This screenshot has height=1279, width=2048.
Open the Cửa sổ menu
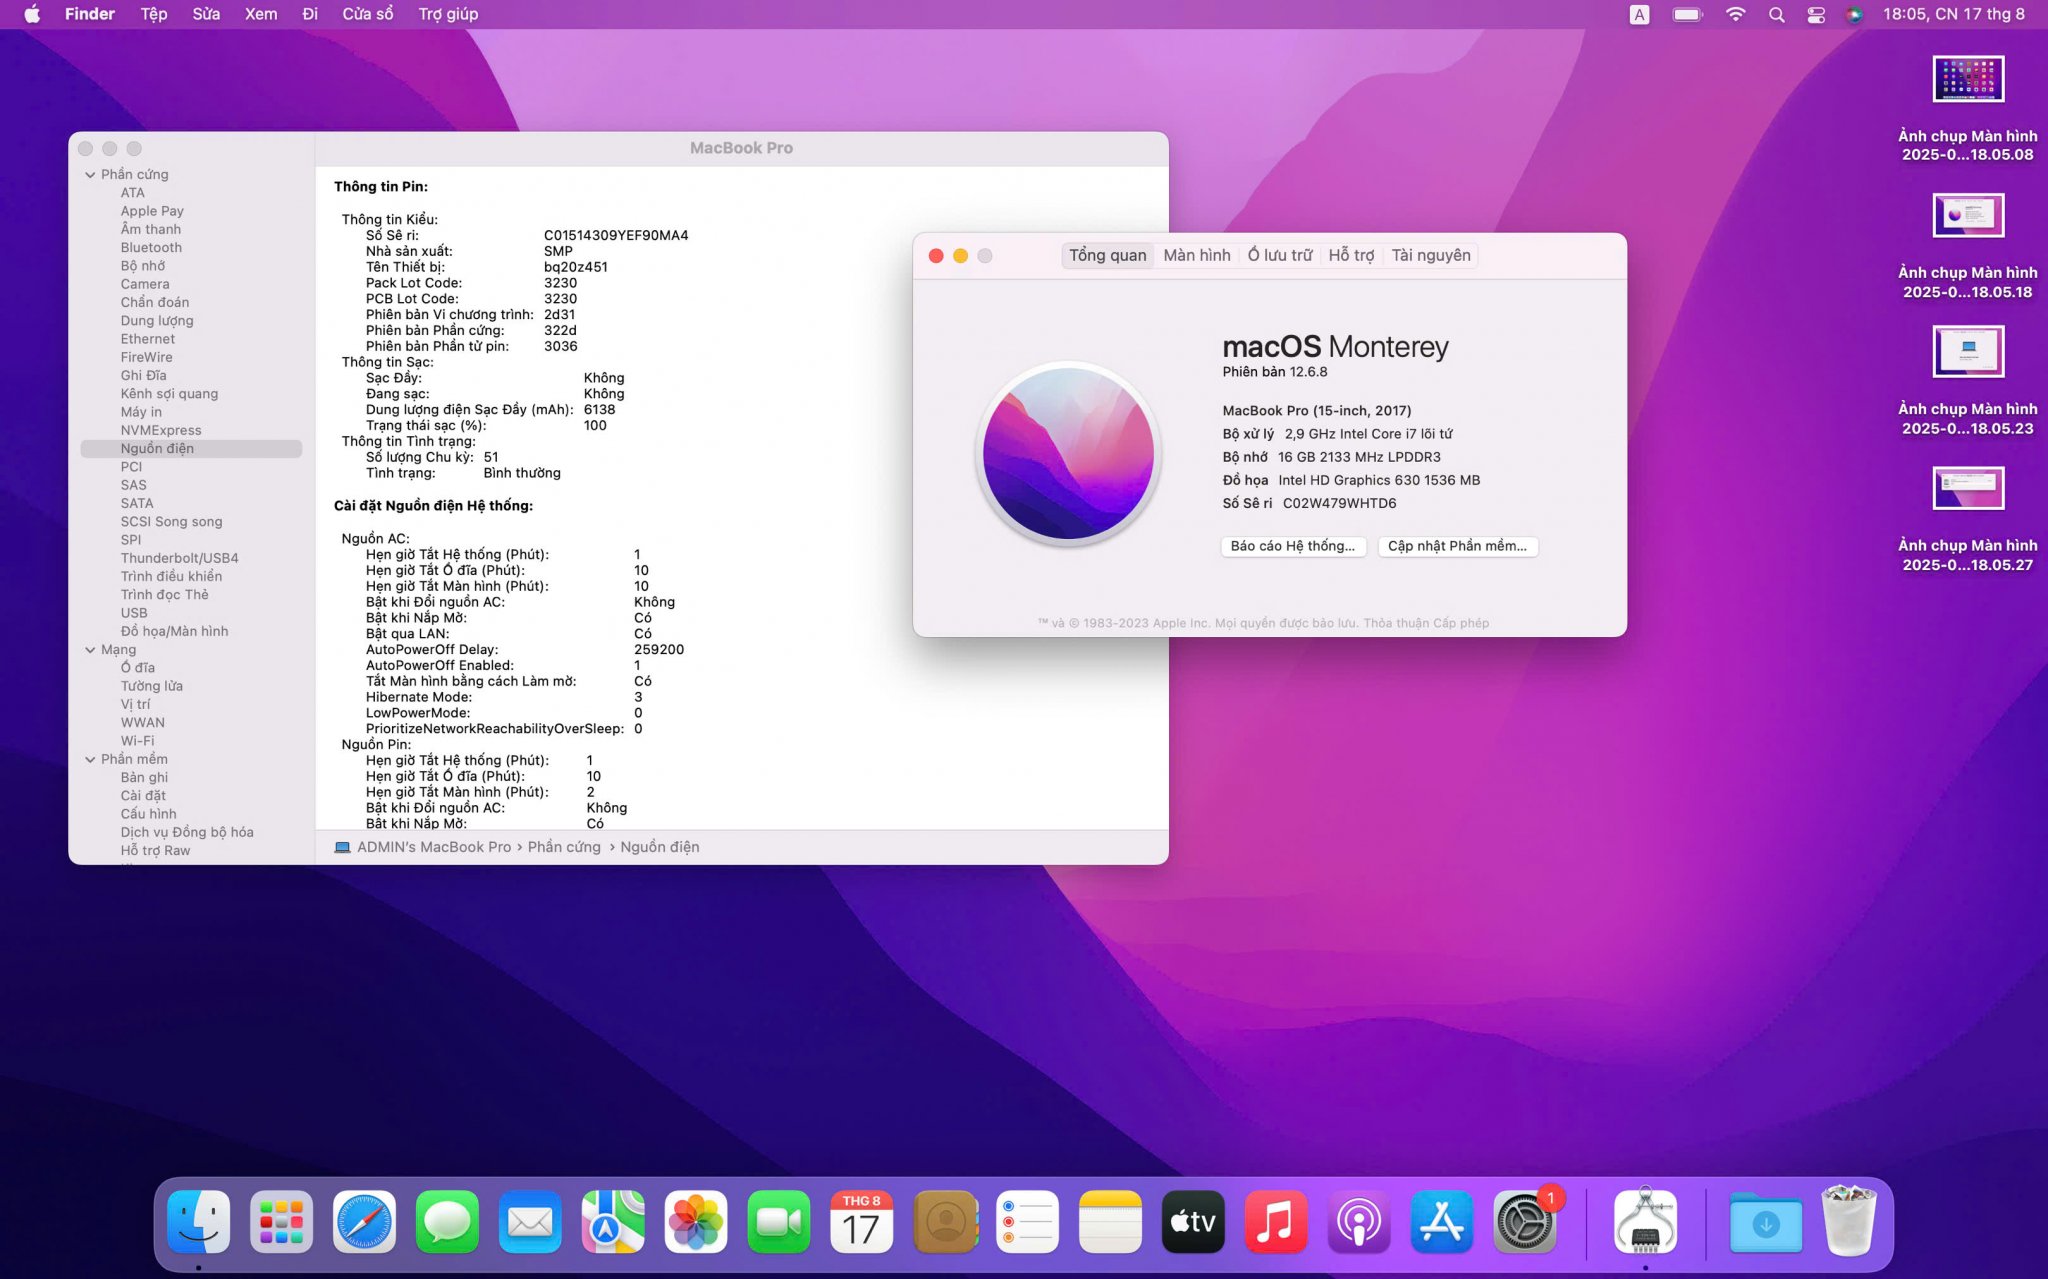pyautogui.click(x=367, y=14)
